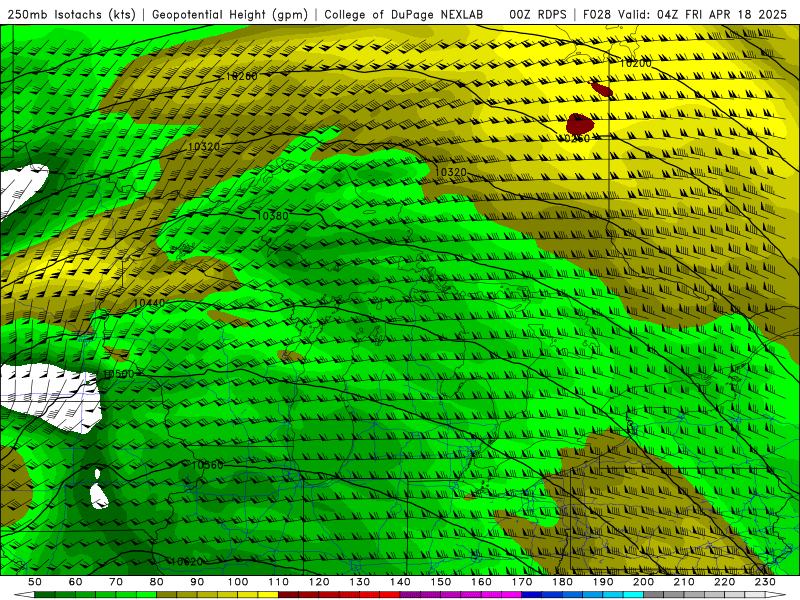Click the bright magenta legend swatch before 170
The width and height of the screenshot is (800, 600).
tap(512, 594)
